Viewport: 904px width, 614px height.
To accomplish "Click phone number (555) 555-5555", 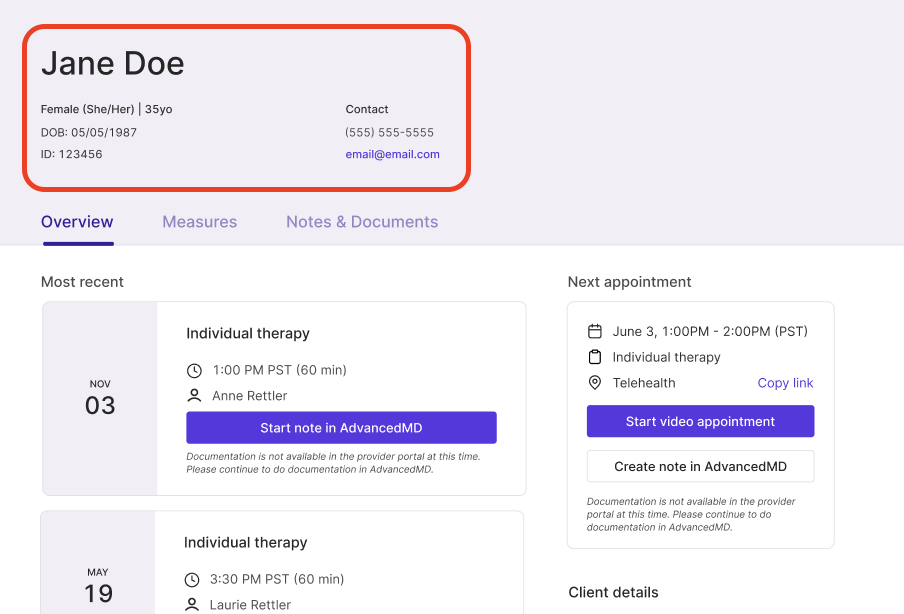I will pos(390,133).
